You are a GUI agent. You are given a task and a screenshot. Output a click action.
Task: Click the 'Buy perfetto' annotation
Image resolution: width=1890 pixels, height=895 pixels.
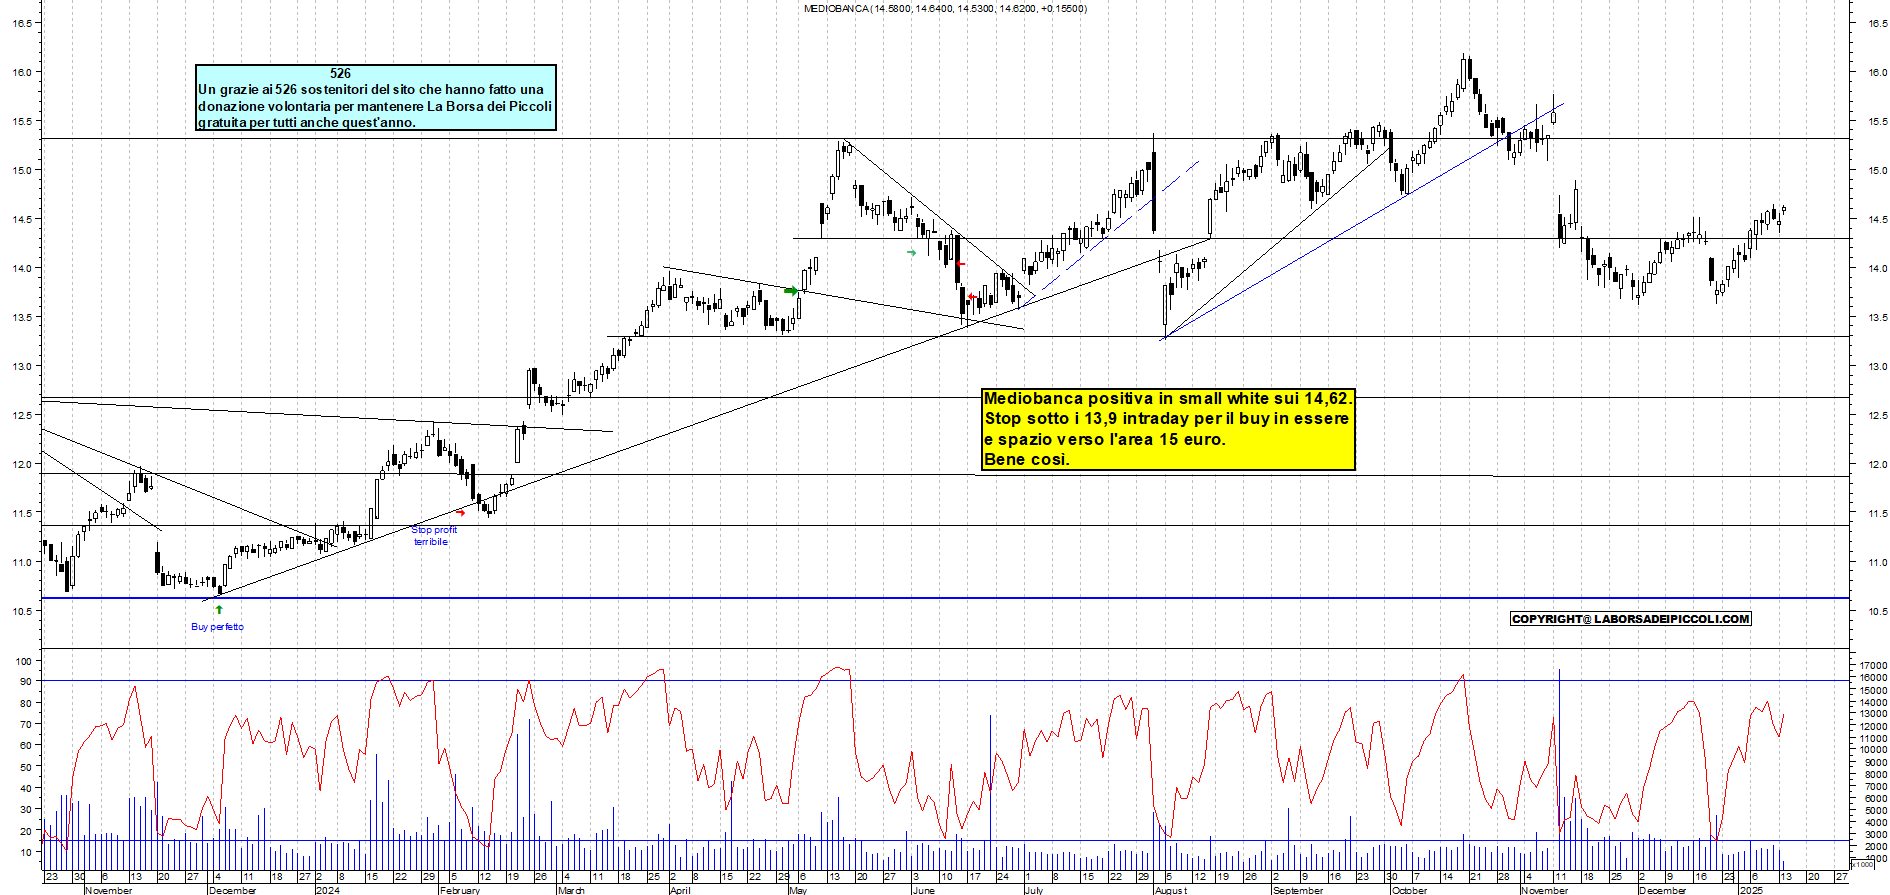(217, 627)
